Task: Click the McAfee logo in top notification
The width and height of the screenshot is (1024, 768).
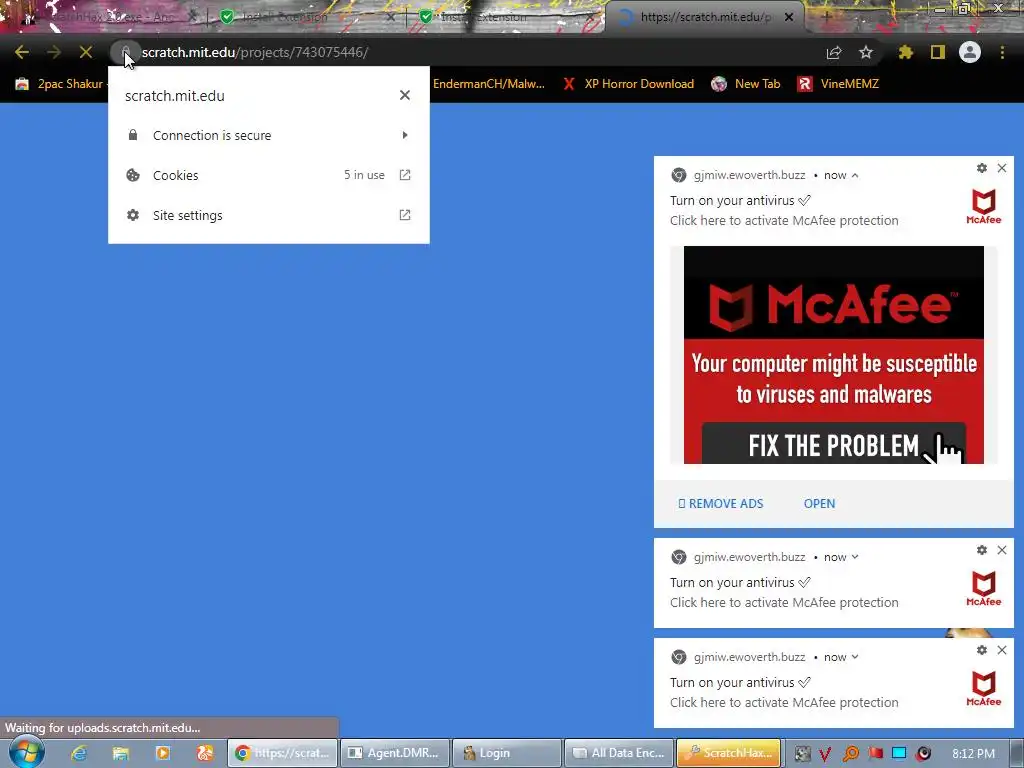Action: point(984,206)
